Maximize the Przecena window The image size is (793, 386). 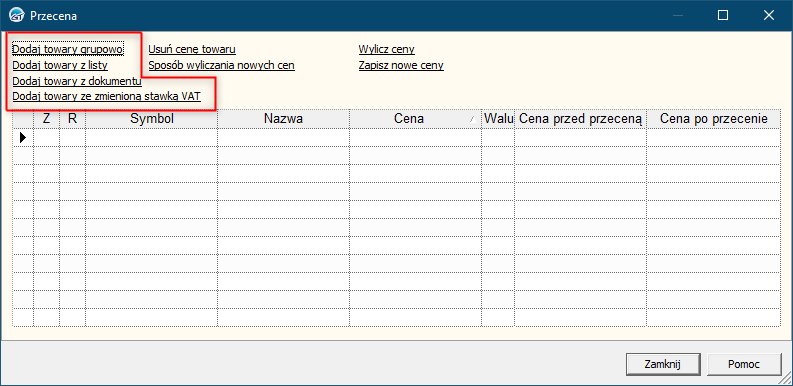point(723,15)
